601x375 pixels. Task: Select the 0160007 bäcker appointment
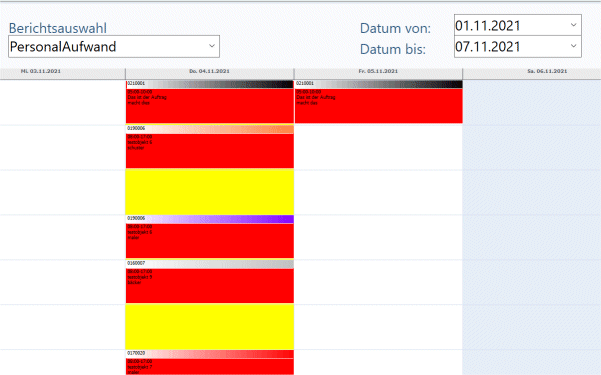tap(210, 282)
